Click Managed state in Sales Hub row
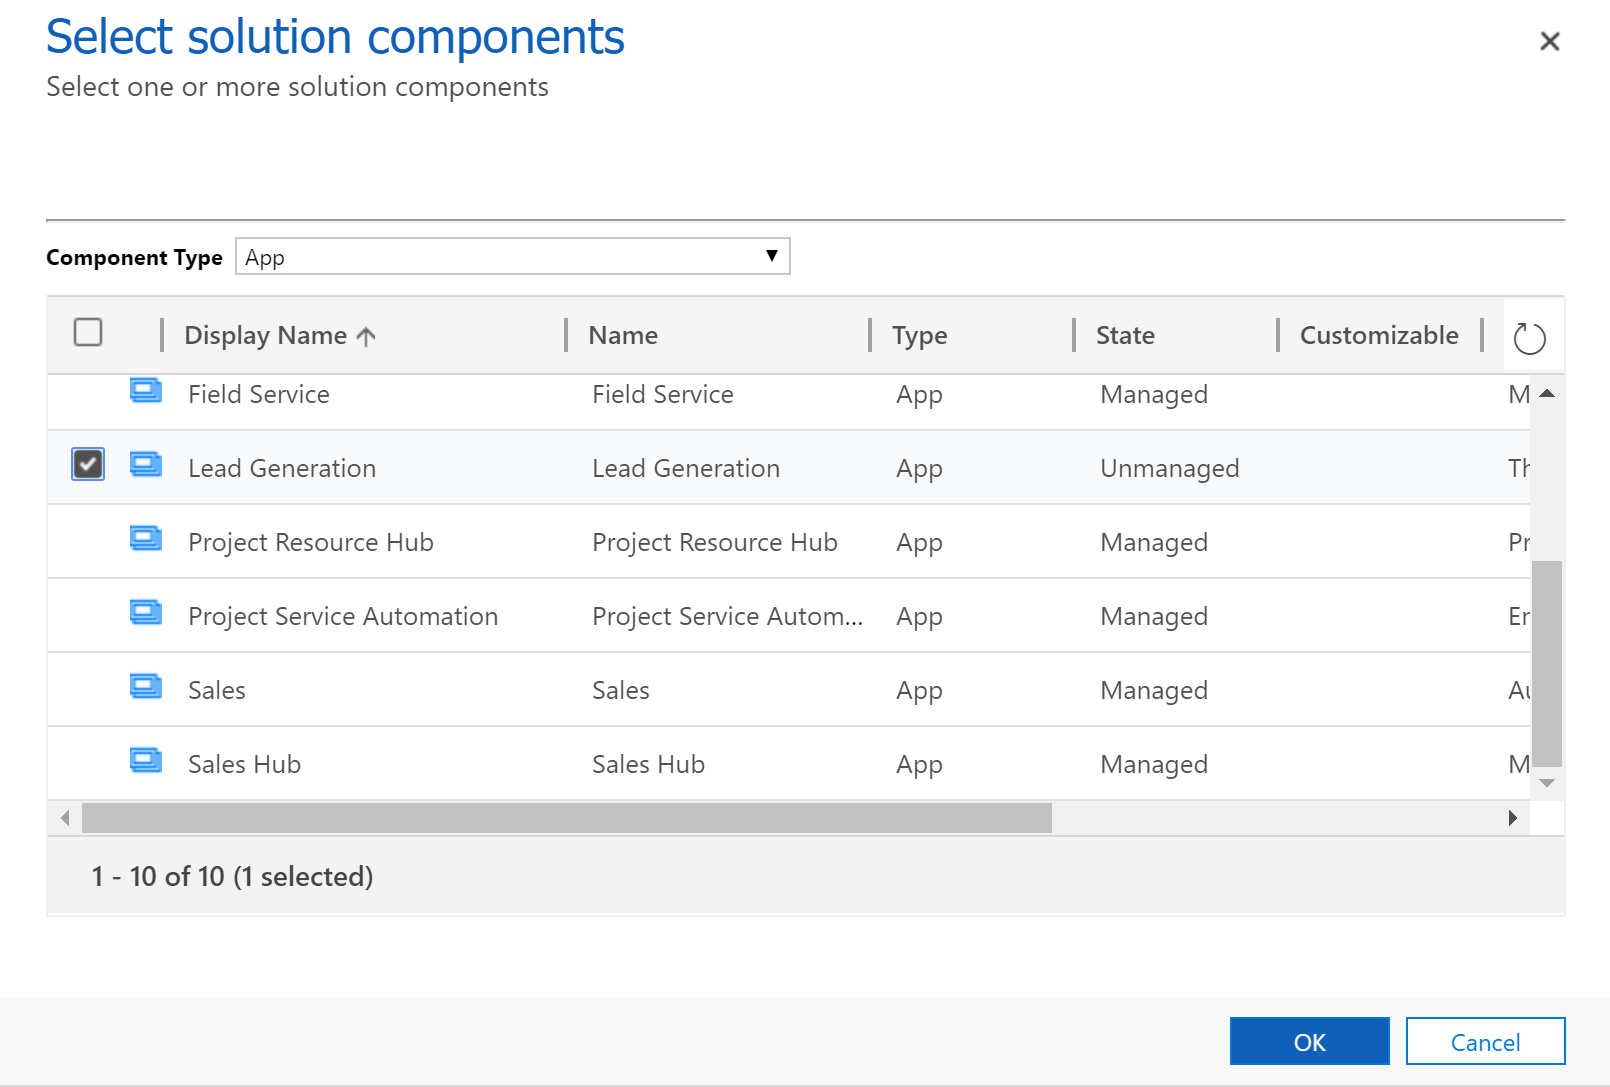Image resolution: width=1610 pixels, height=1087 pixels. (1154, 764)
